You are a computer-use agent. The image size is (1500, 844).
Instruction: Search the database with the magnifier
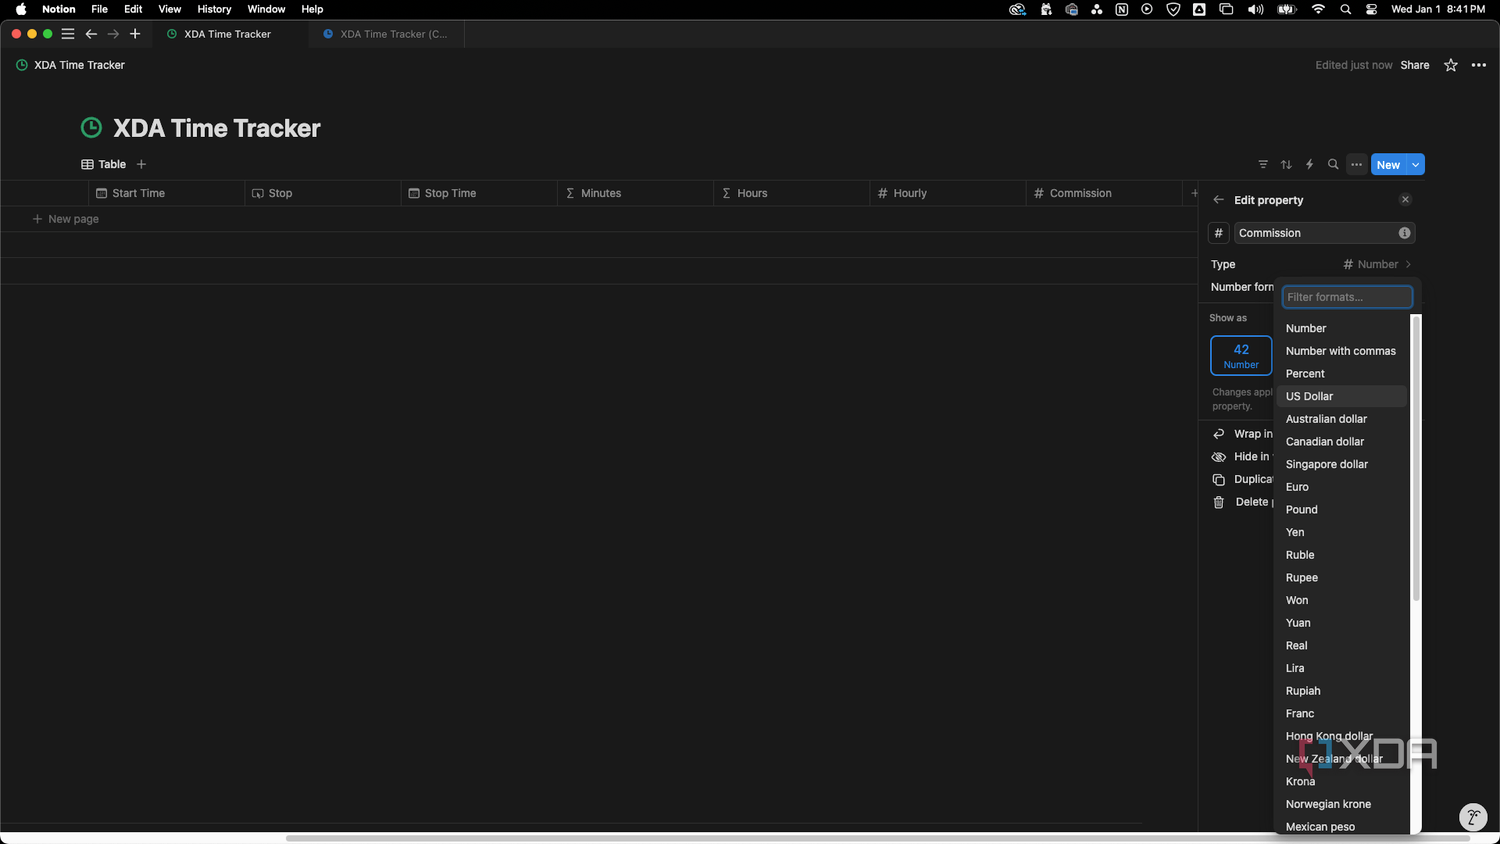pos(1333,165)
